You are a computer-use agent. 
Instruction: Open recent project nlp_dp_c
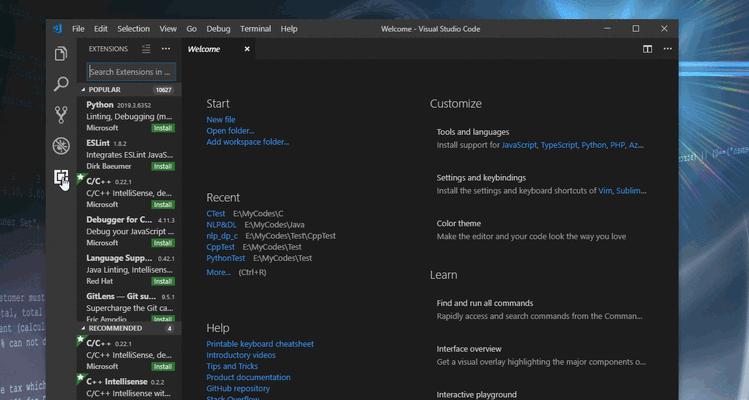coord(222,236)
